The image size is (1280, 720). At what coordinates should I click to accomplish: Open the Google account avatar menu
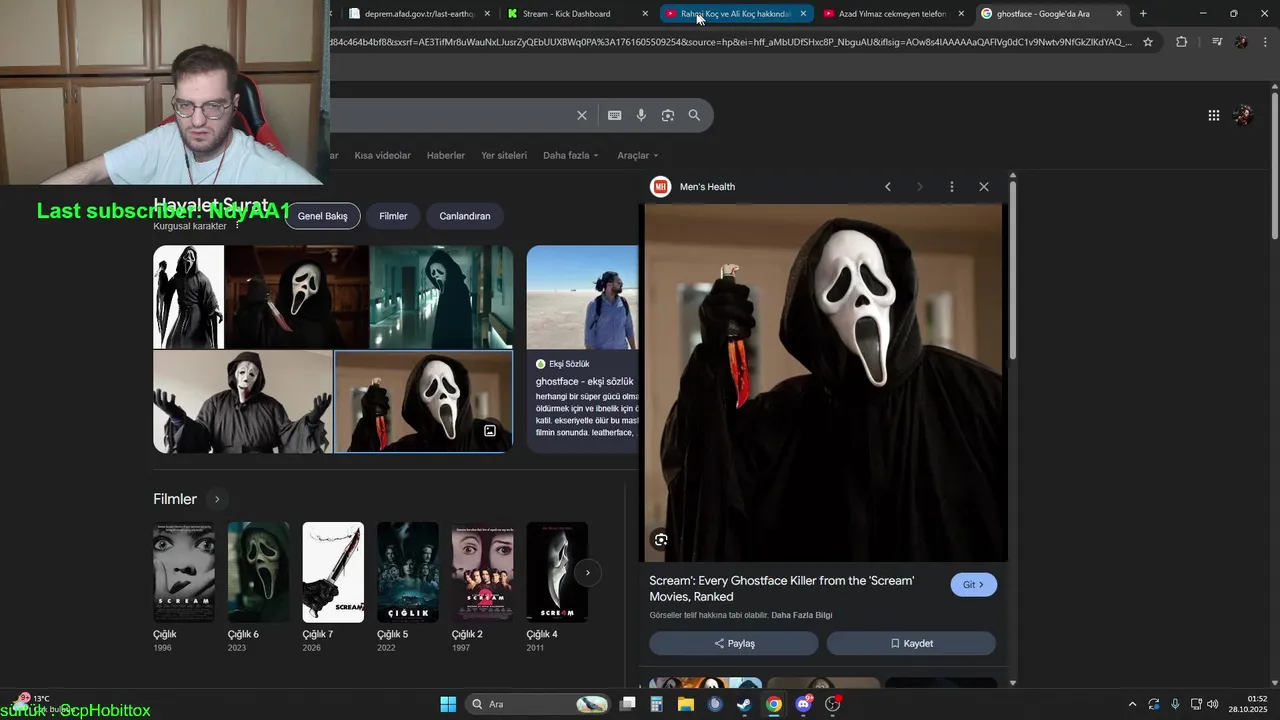(1243, 115)
